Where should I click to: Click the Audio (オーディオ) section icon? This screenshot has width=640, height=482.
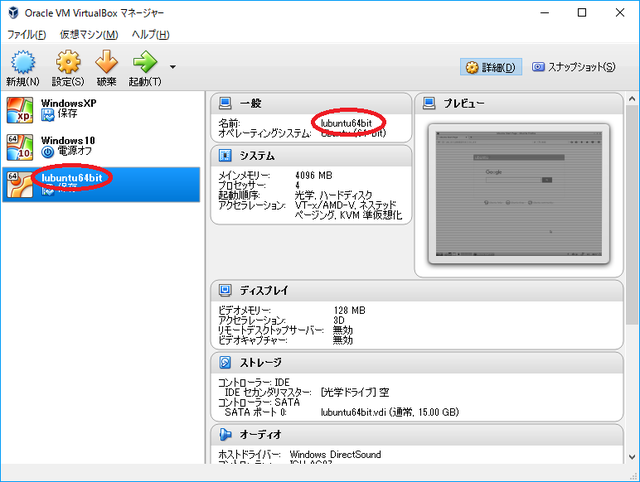pyautogui.click(x=226, y=434)
